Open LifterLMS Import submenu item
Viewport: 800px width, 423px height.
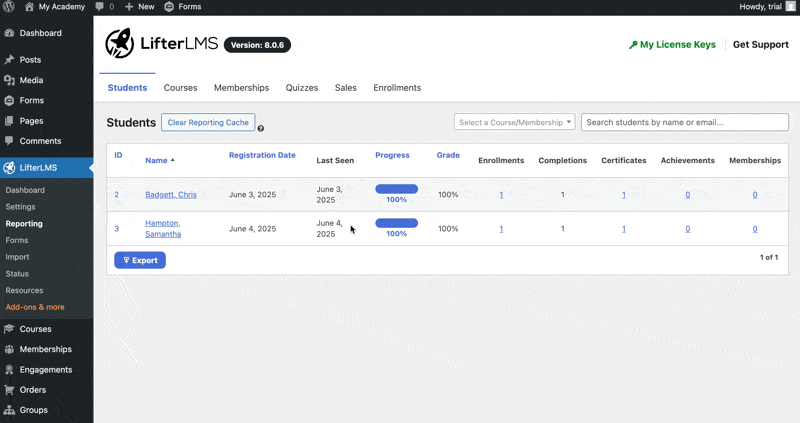[17, 257]
